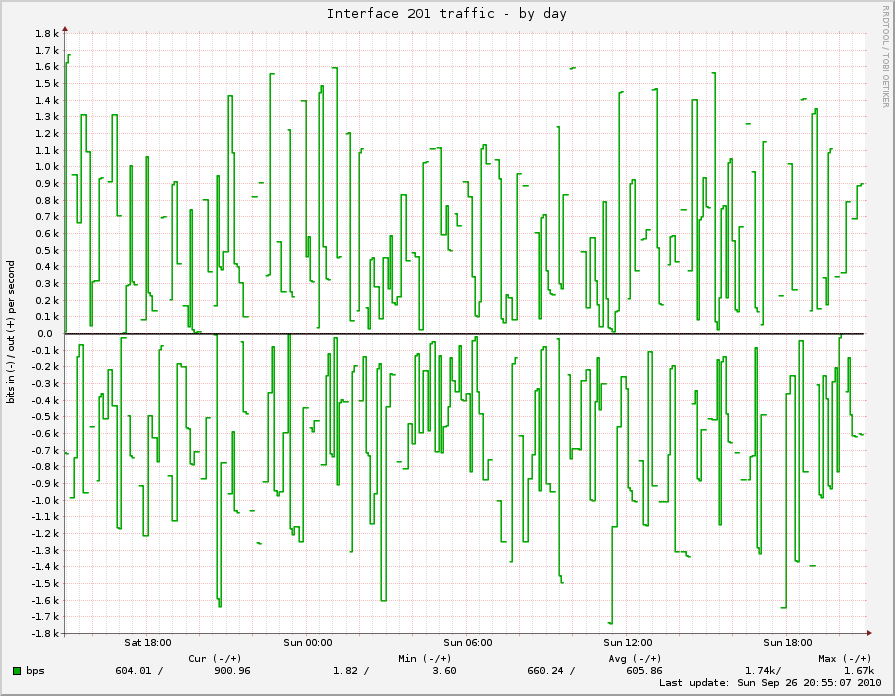Image resolution: width=895 pixels, height=696 pixels.
Task: Click the 'Min (-/+)' column header
Action: tap(425, 658)
